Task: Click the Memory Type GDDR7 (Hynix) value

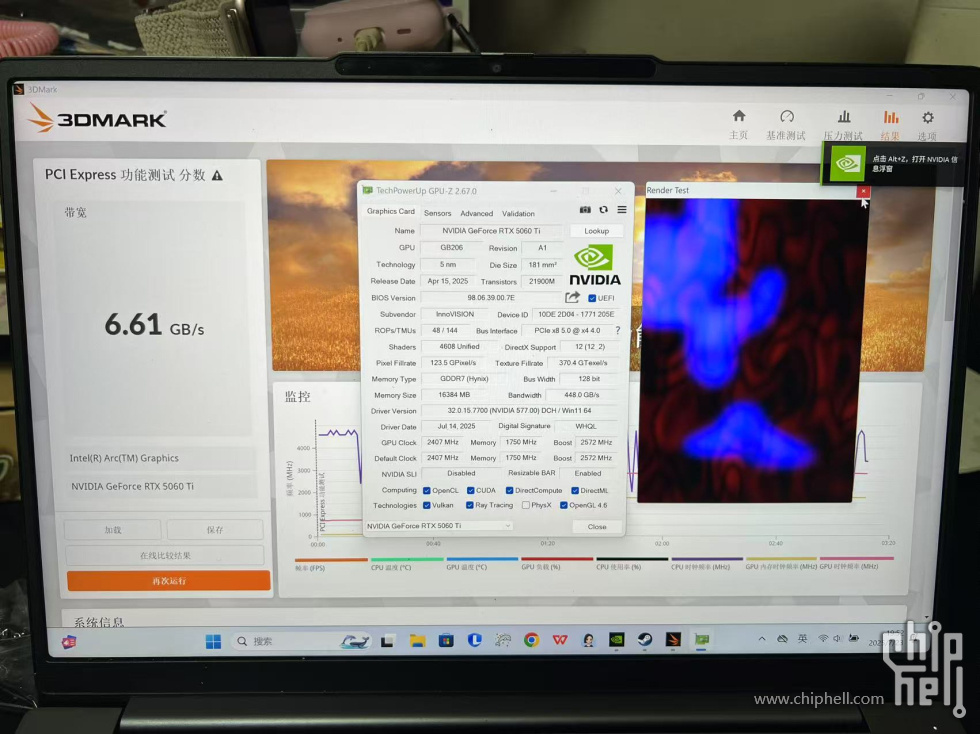Action: (x=464, y=379)
